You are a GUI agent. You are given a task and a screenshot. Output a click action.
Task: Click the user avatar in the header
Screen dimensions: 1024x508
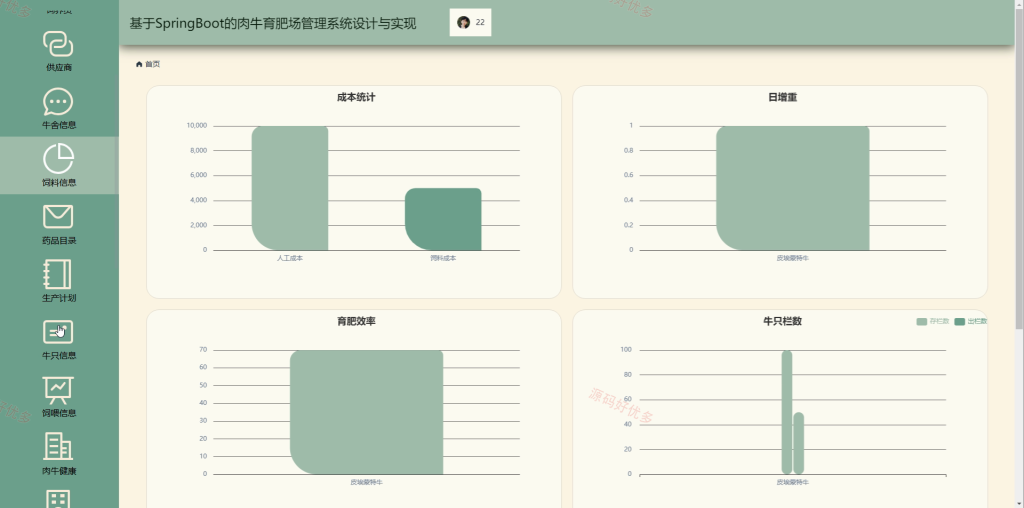coord(464,22)
